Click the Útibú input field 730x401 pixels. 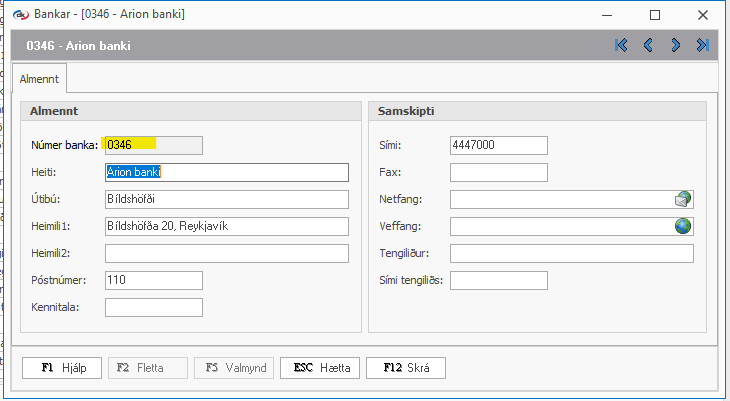point(226,199)
